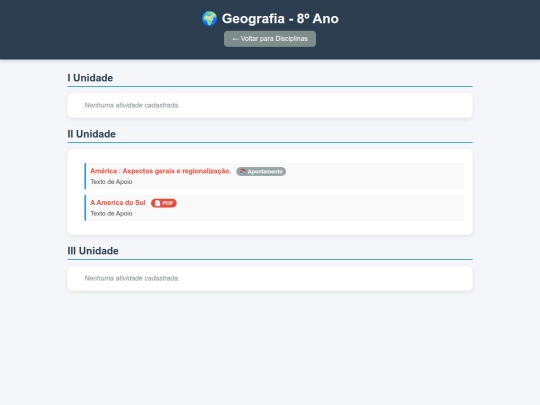Click Texto de Apoio under América Aspectos gerais

click(111, 182)
